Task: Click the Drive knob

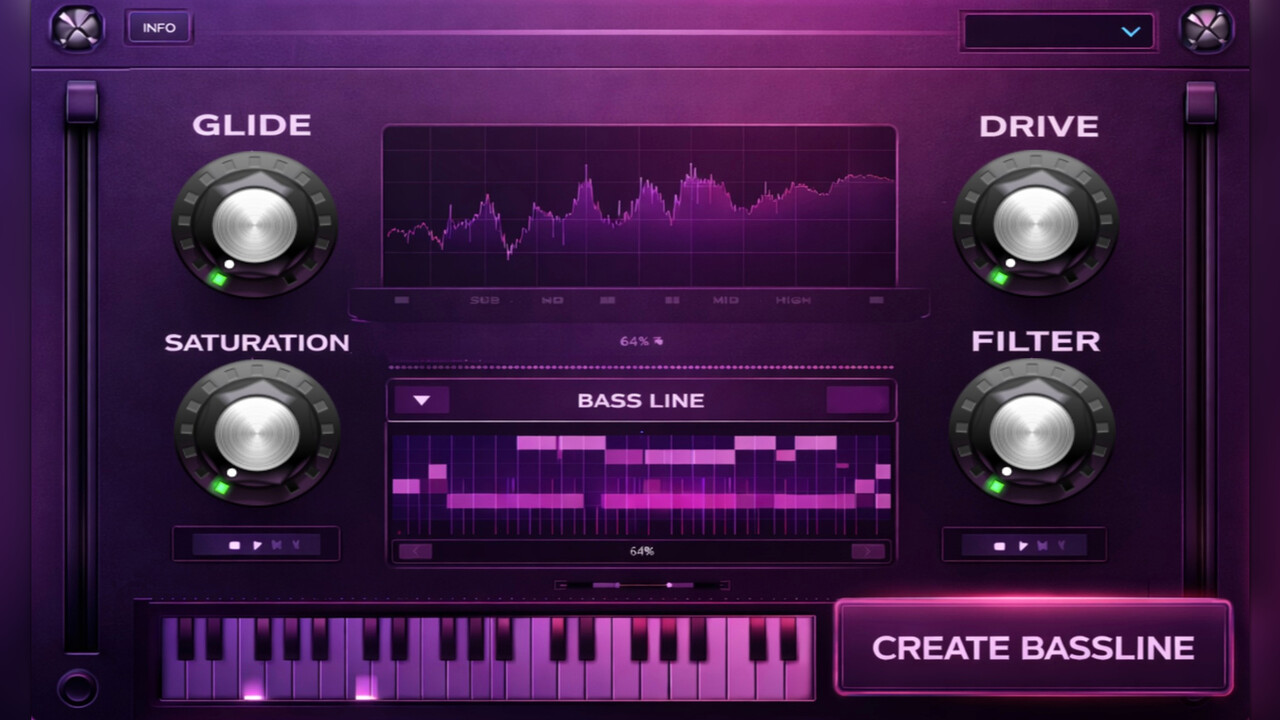Action: 1035,225
